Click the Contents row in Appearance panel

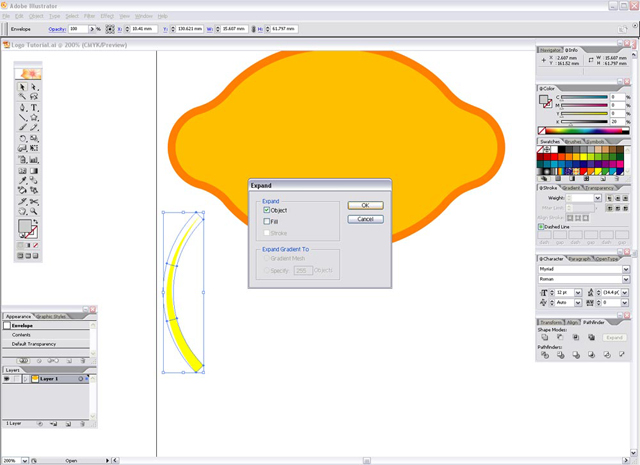pos(46,335)
